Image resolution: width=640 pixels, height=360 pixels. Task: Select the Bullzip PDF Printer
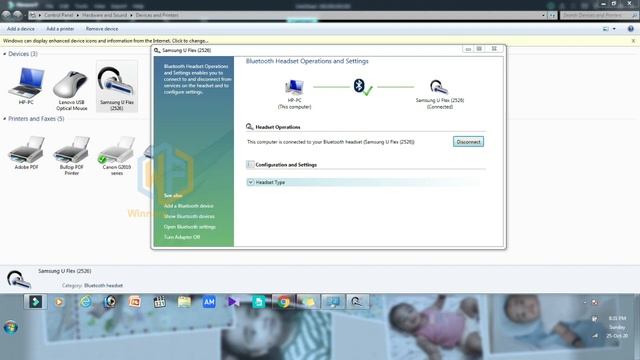[71, 149]
